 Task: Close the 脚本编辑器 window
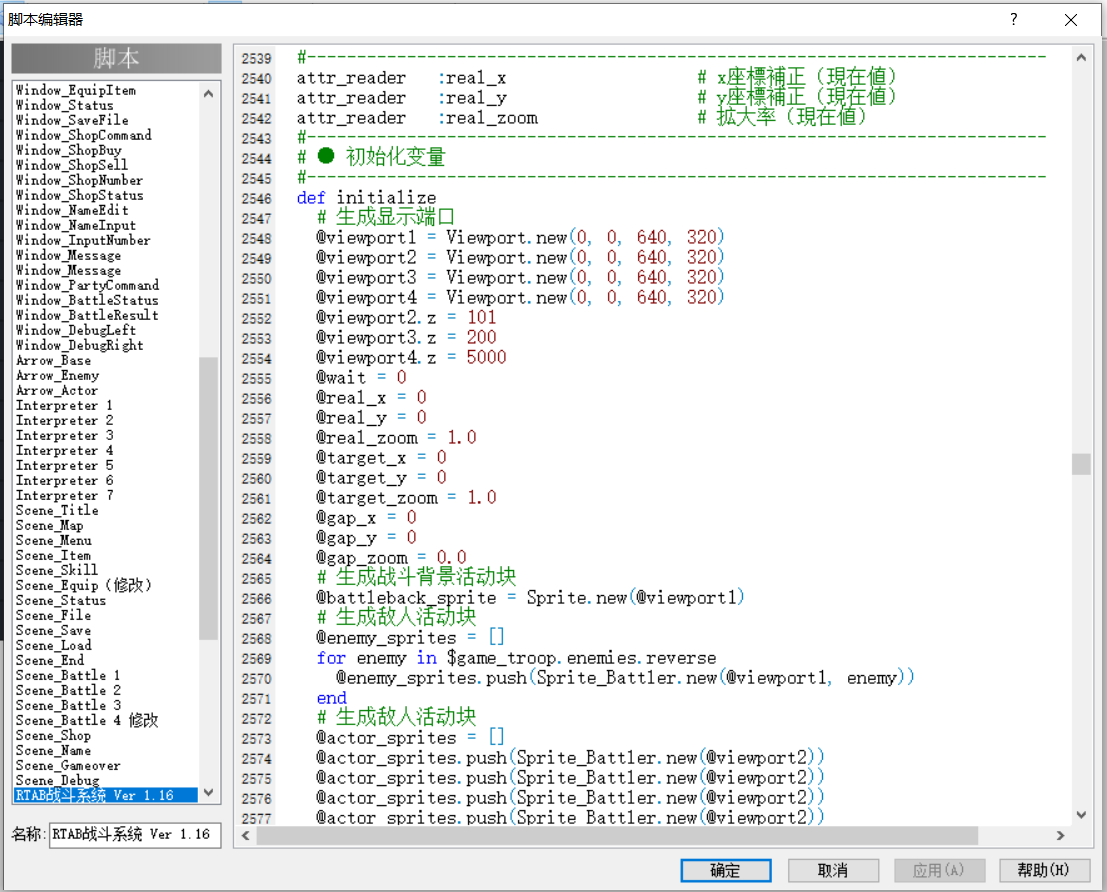pyautogui.click(x=1070, y=20)
